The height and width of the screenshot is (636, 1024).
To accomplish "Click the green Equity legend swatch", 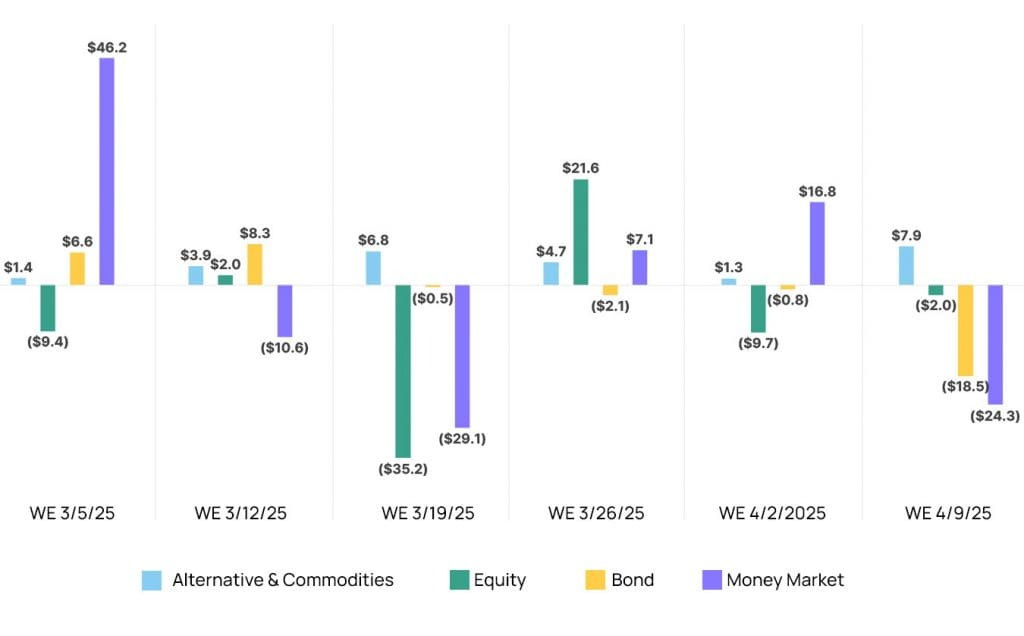I will (459, 580).
